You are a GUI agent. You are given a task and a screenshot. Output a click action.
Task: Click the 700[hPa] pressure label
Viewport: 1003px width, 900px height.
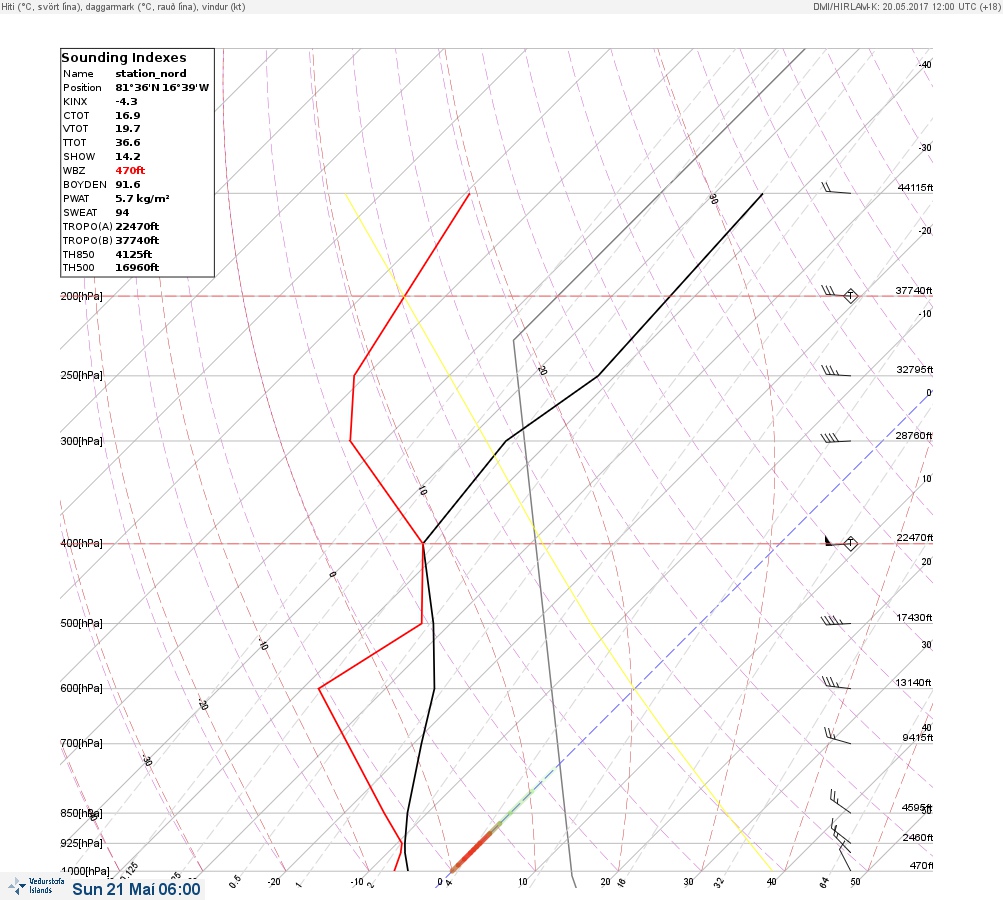tap(81, 743)
